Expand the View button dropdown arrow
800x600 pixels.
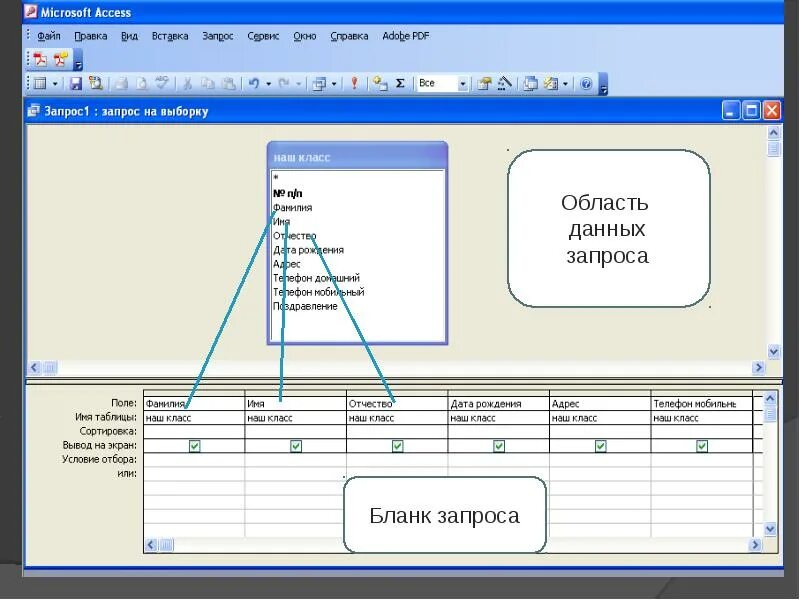[x=55, y=84]
